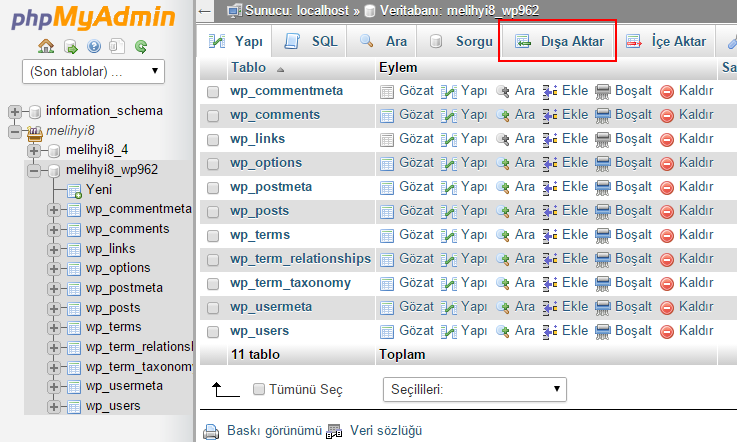The width and height of the screenshot is (737, 442).
Task: Click Boşalt icon in wp_users row
Action: point(603,332)
